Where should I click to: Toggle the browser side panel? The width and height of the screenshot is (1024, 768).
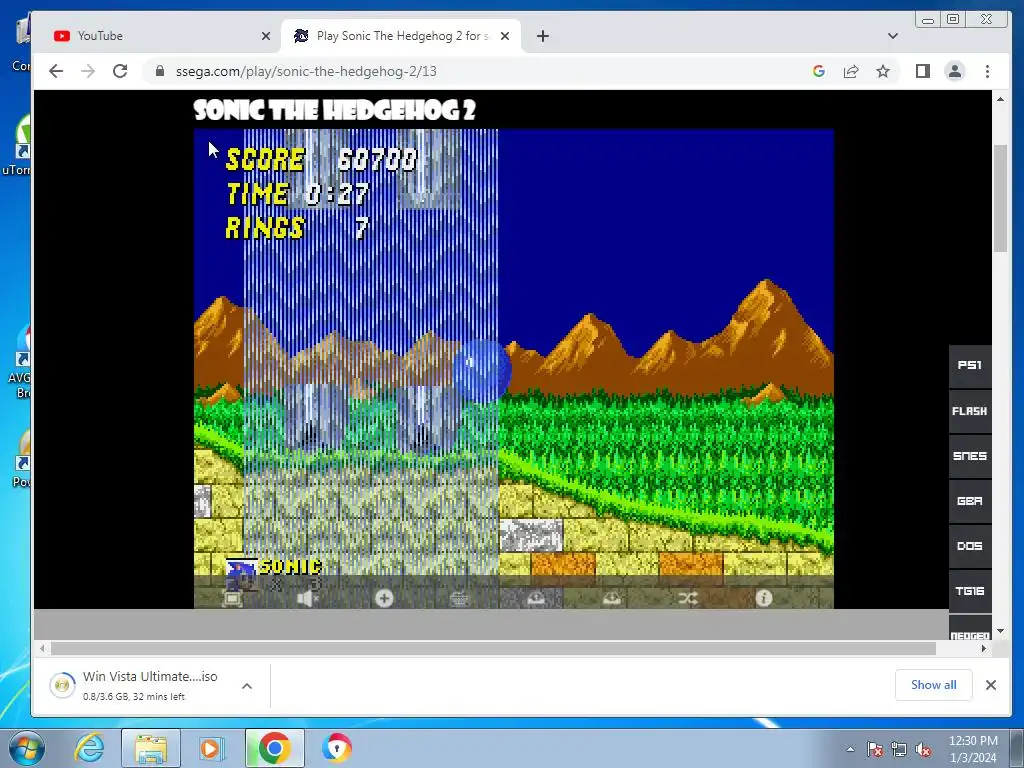[x=923, y=71]
